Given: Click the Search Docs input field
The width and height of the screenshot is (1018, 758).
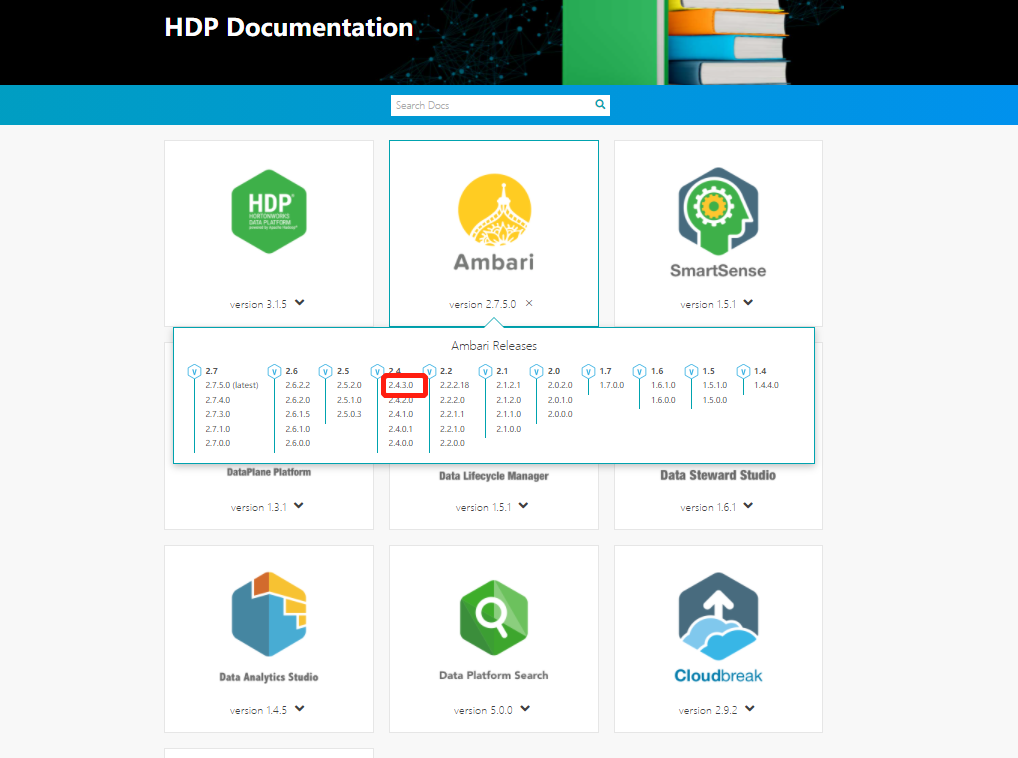Looking at the screenshot, I should 480,104.
